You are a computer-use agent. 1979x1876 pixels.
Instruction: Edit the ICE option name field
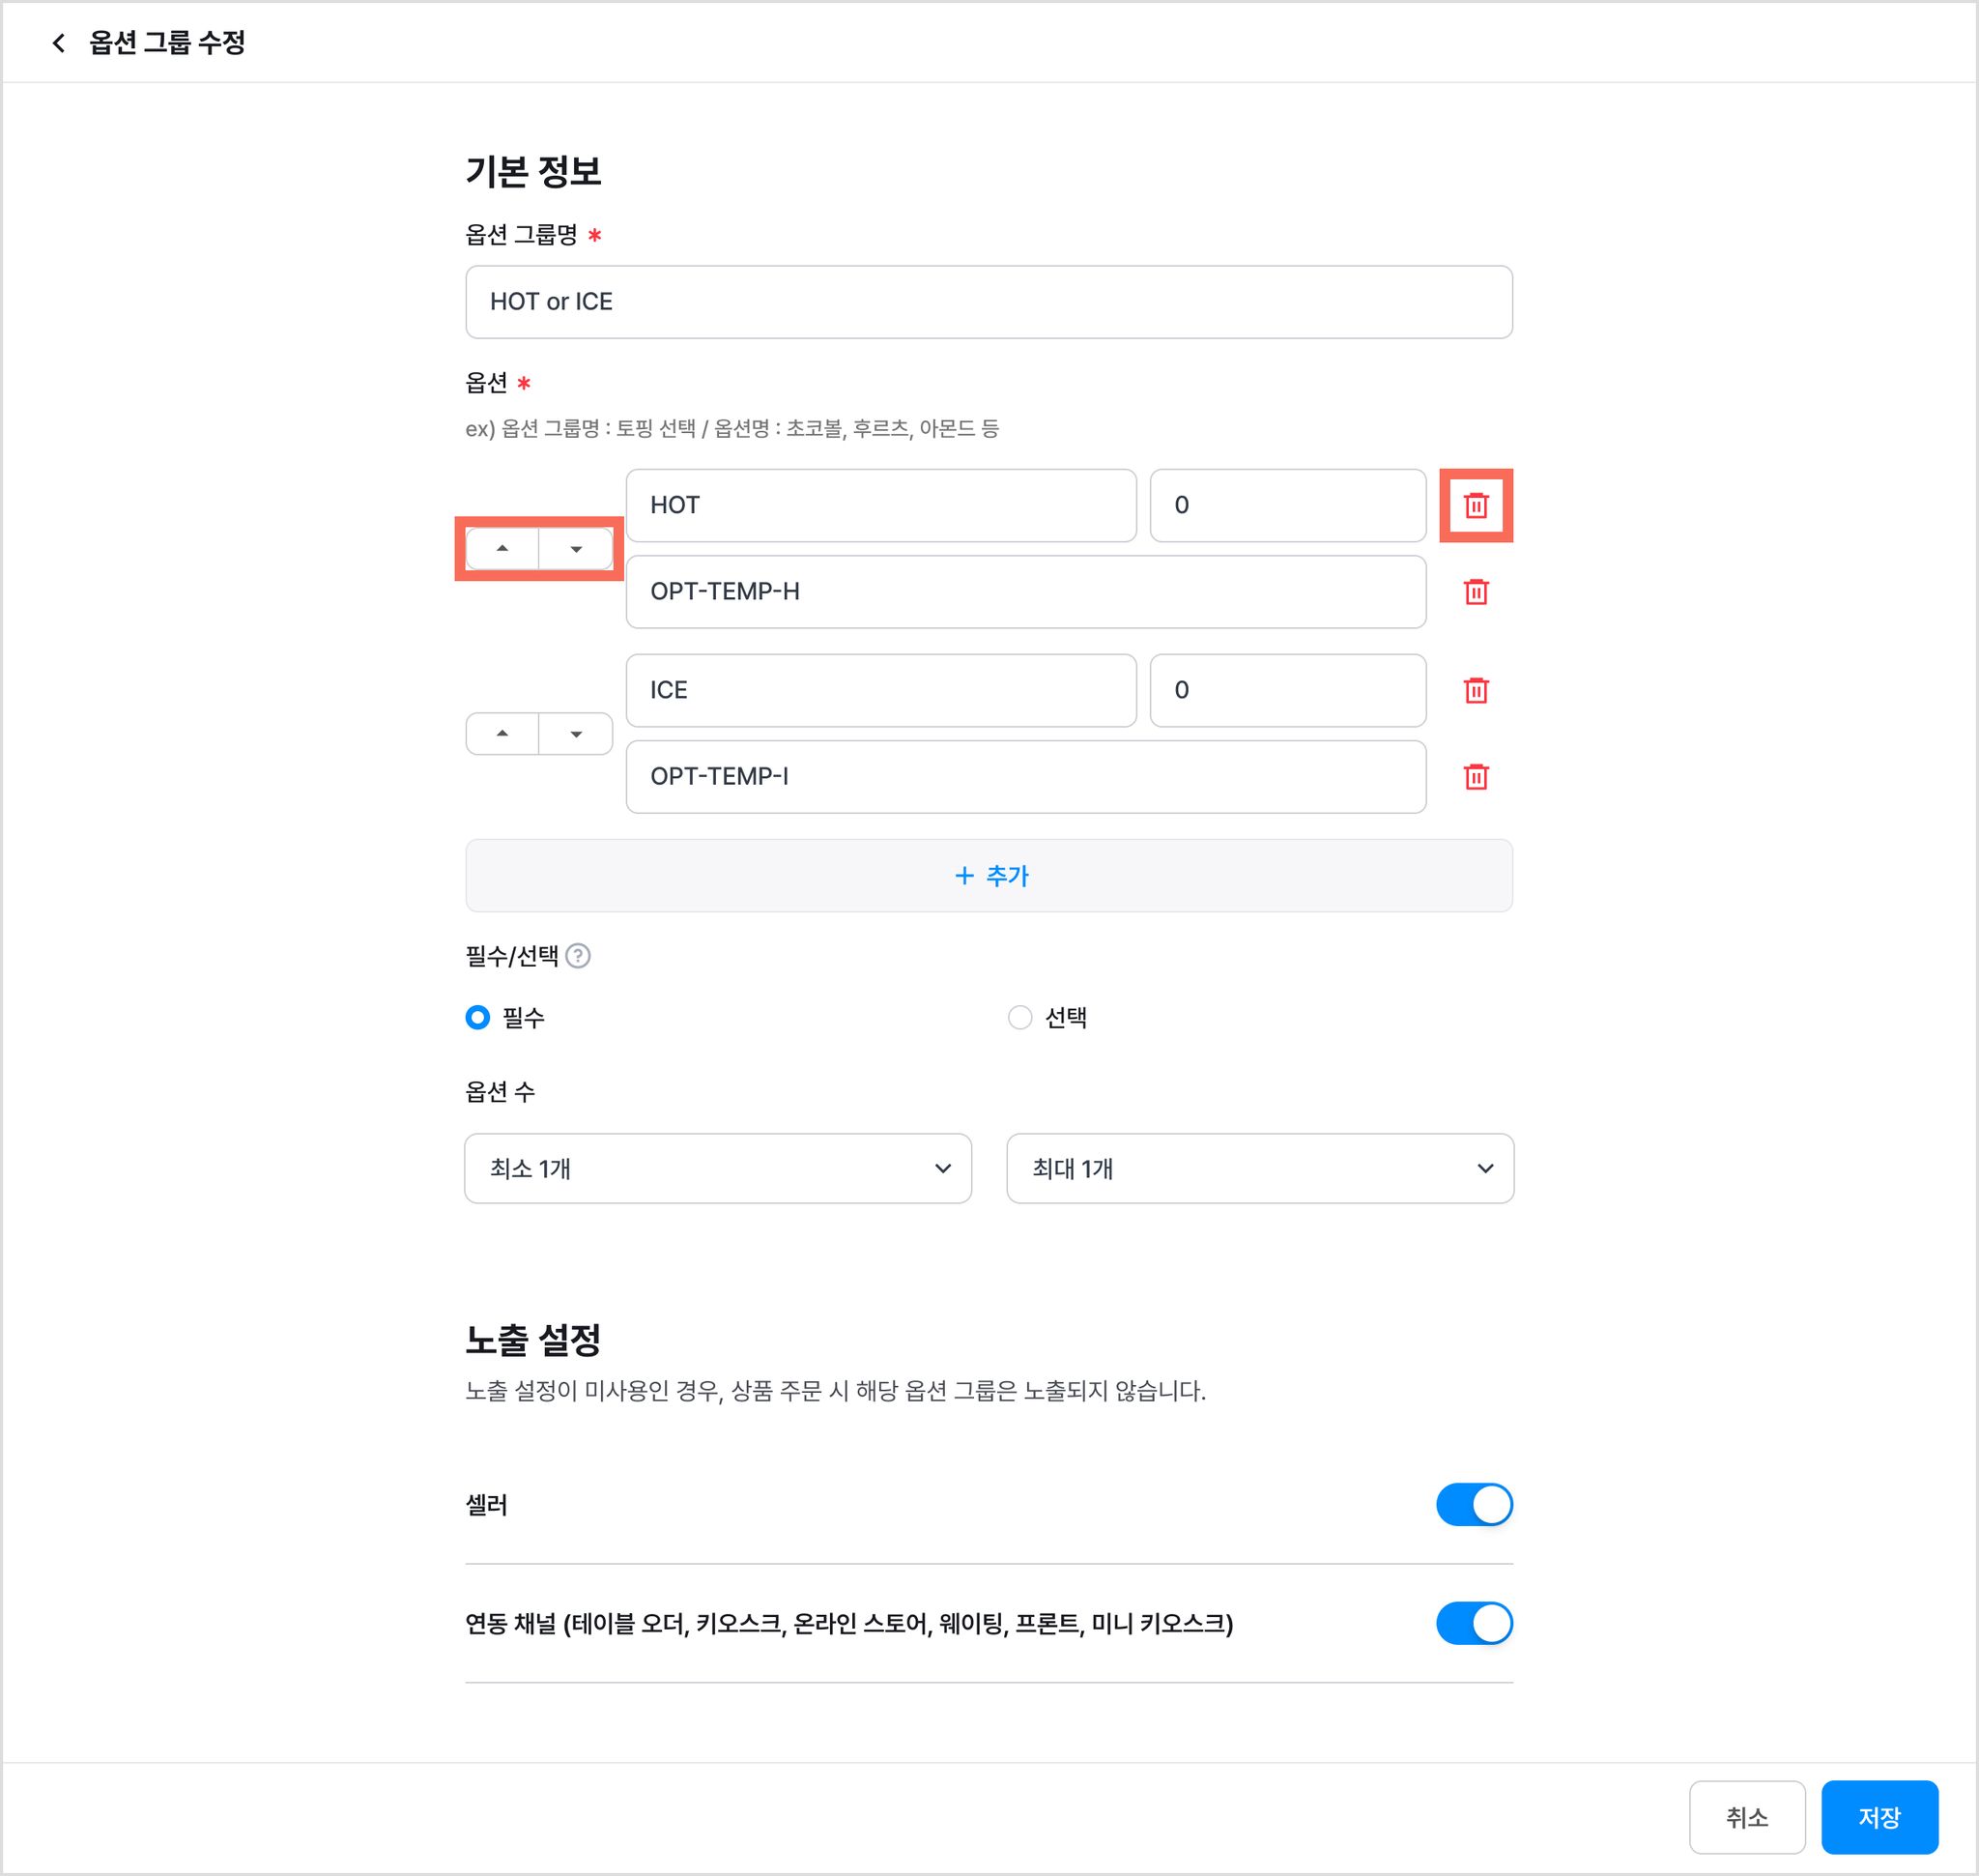pos(881,691)
